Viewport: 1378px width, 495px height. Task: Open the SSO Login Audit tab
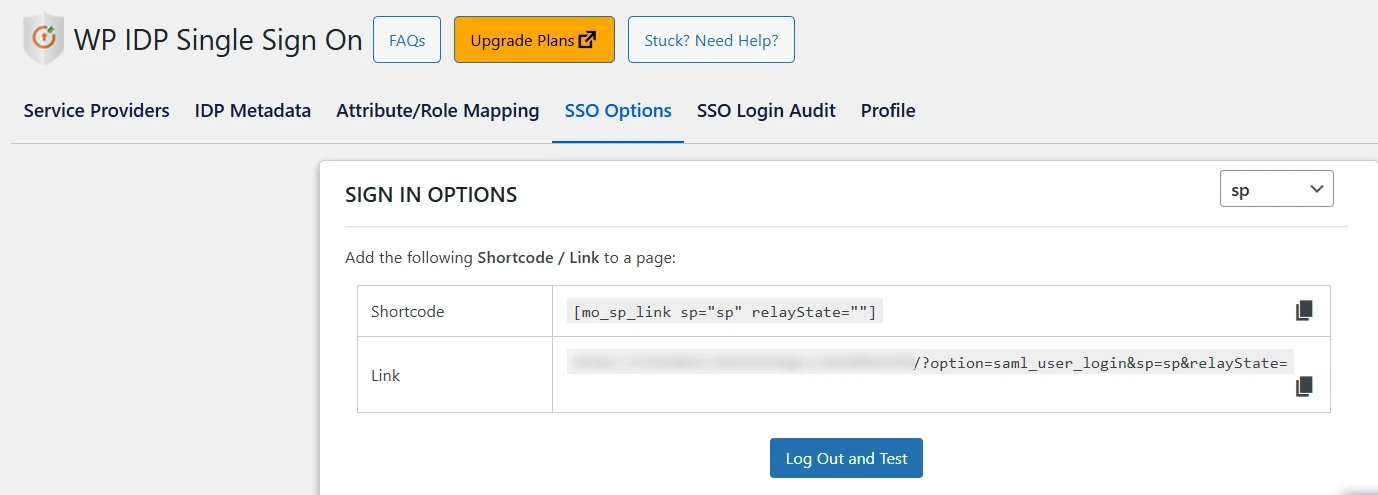(766, 111)
